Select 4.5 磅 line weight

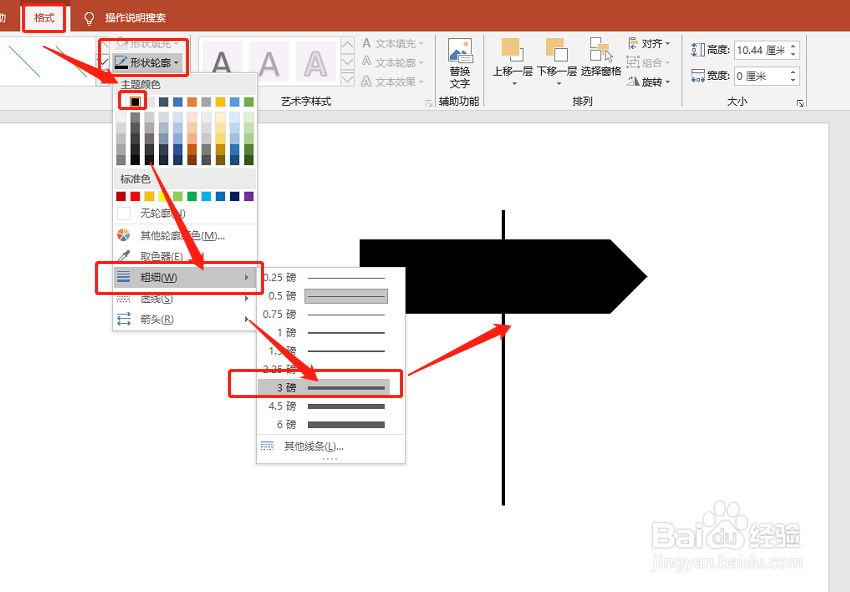[331, 406]
